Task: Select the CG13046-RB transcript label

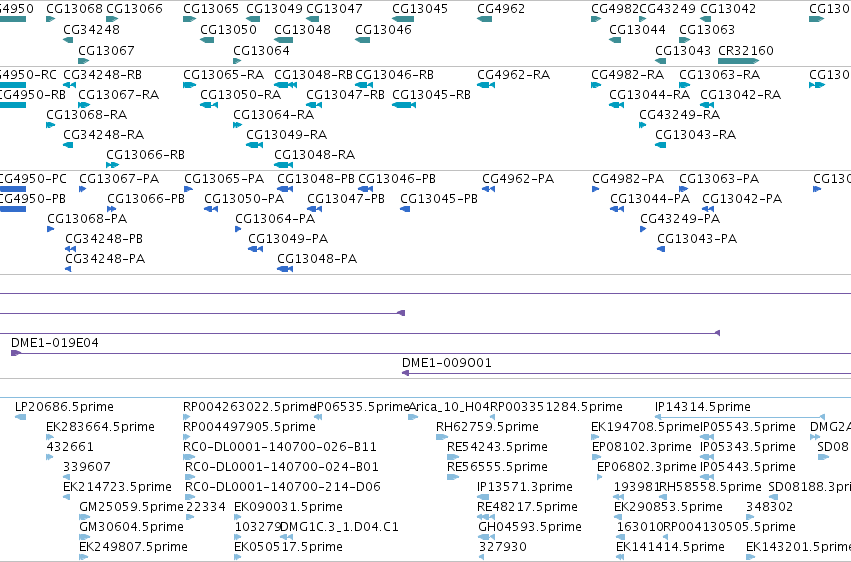Action: point(394,75)
